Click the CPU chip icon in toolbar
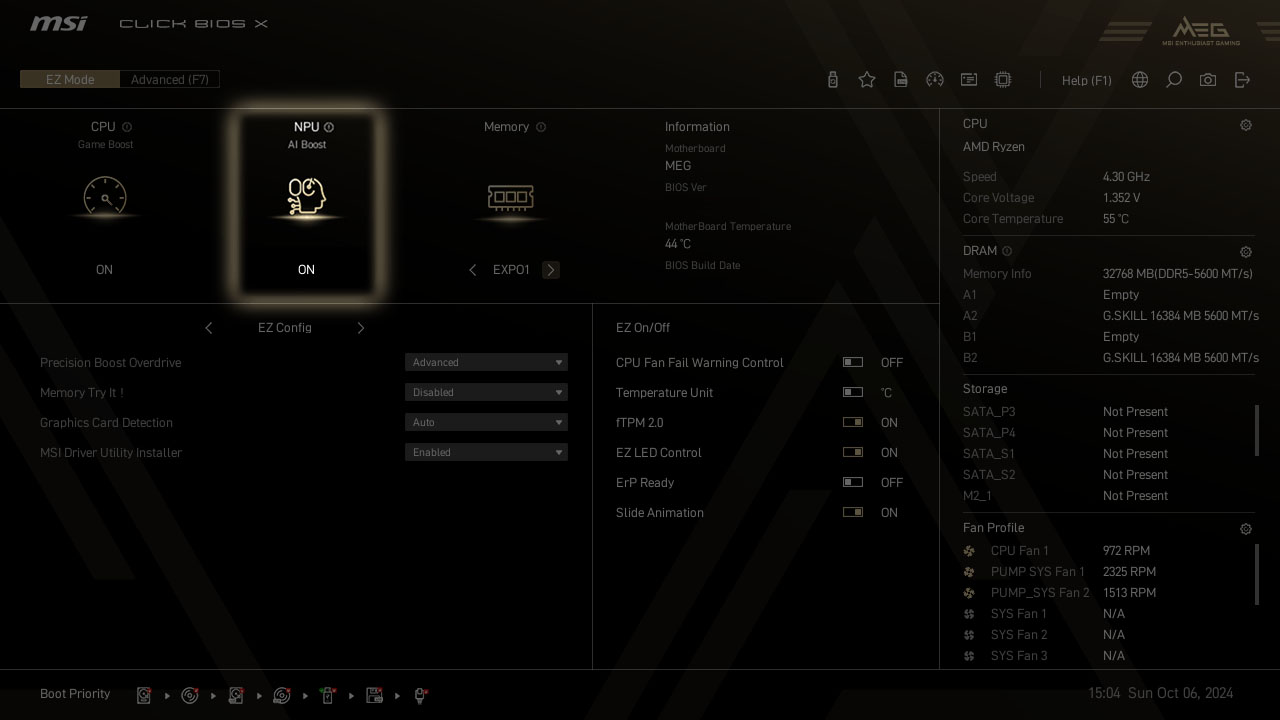This screenshot has width=1280, height=720. point(1003,80)
